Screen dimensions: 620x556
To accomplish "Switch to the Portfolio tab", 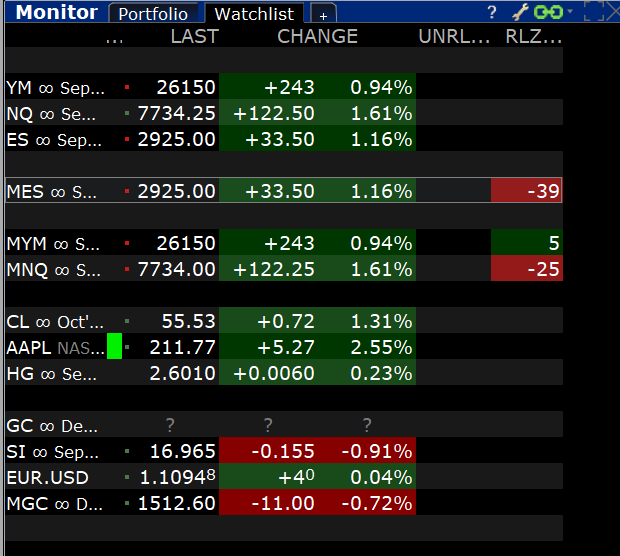I will point(153,14).
